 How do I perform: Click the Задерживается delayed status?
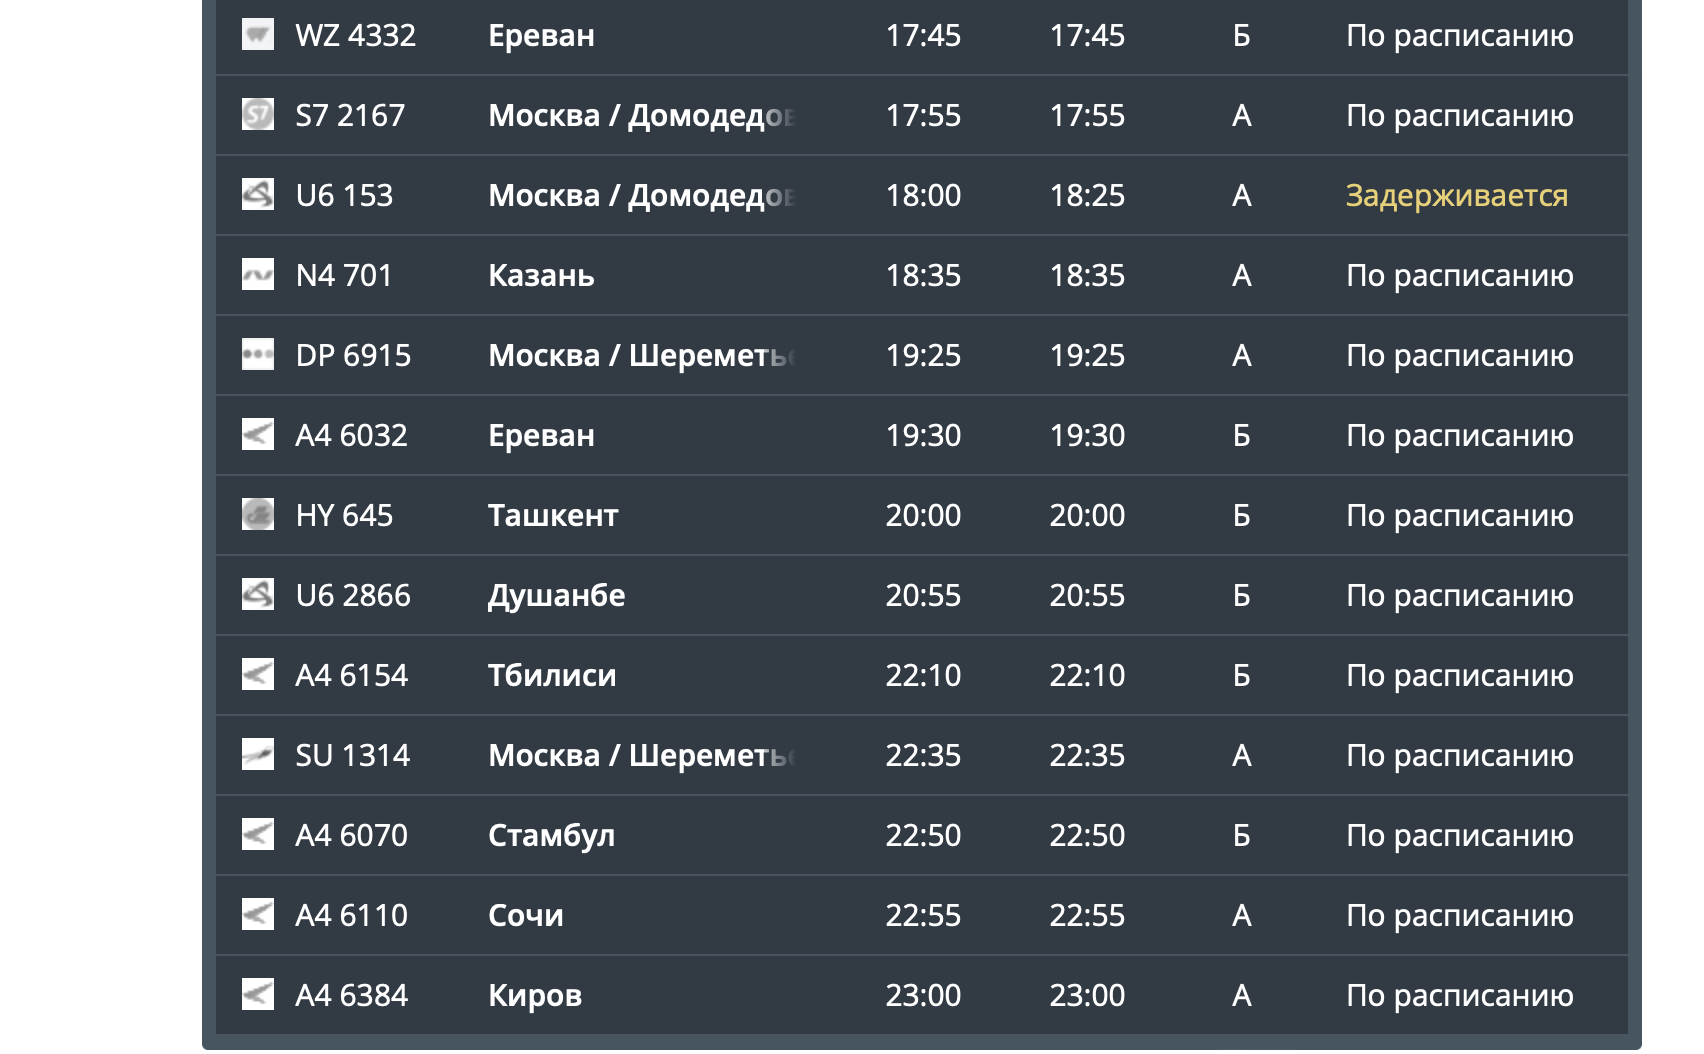pyautogui.click(x=1456, y=195)
